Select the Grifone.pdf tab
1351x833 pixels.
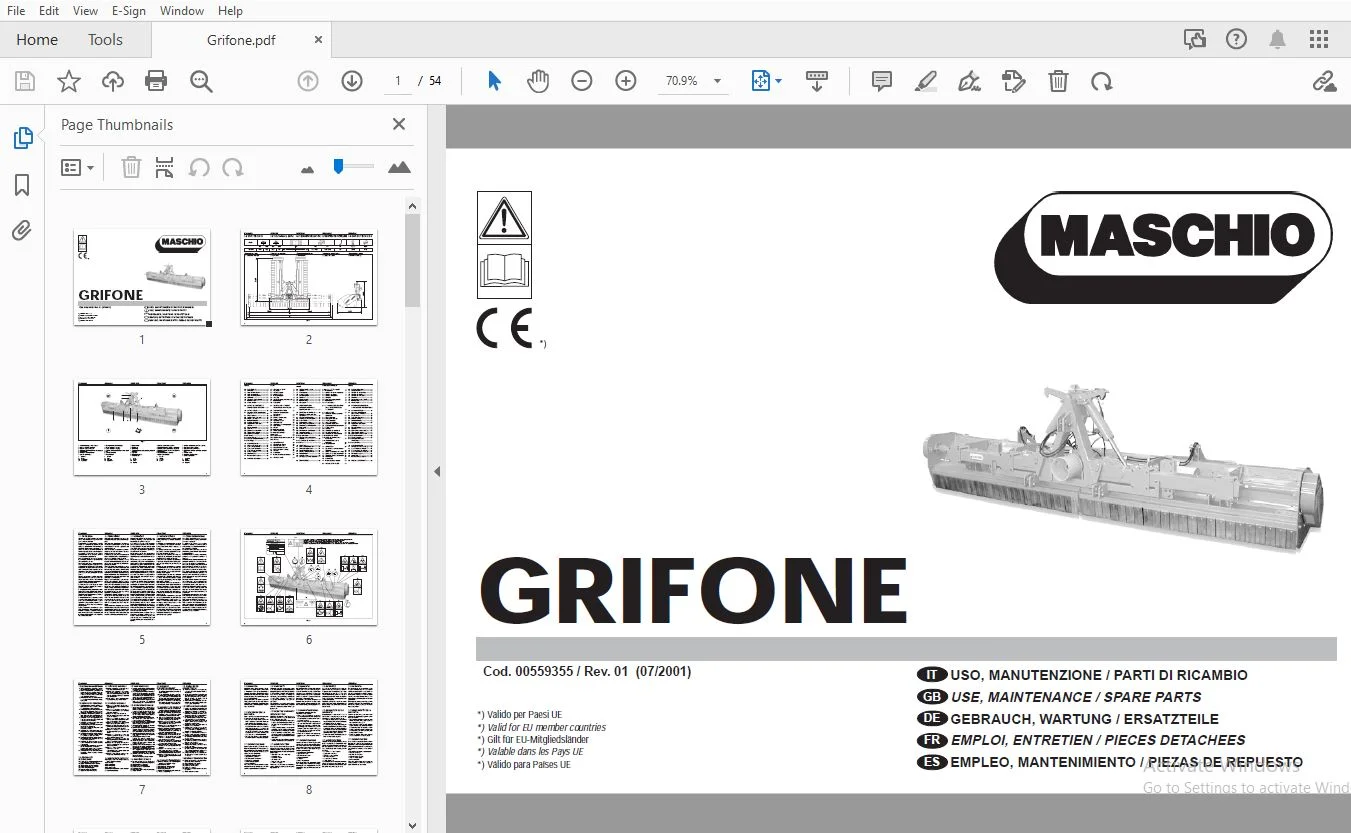point(241,40)
